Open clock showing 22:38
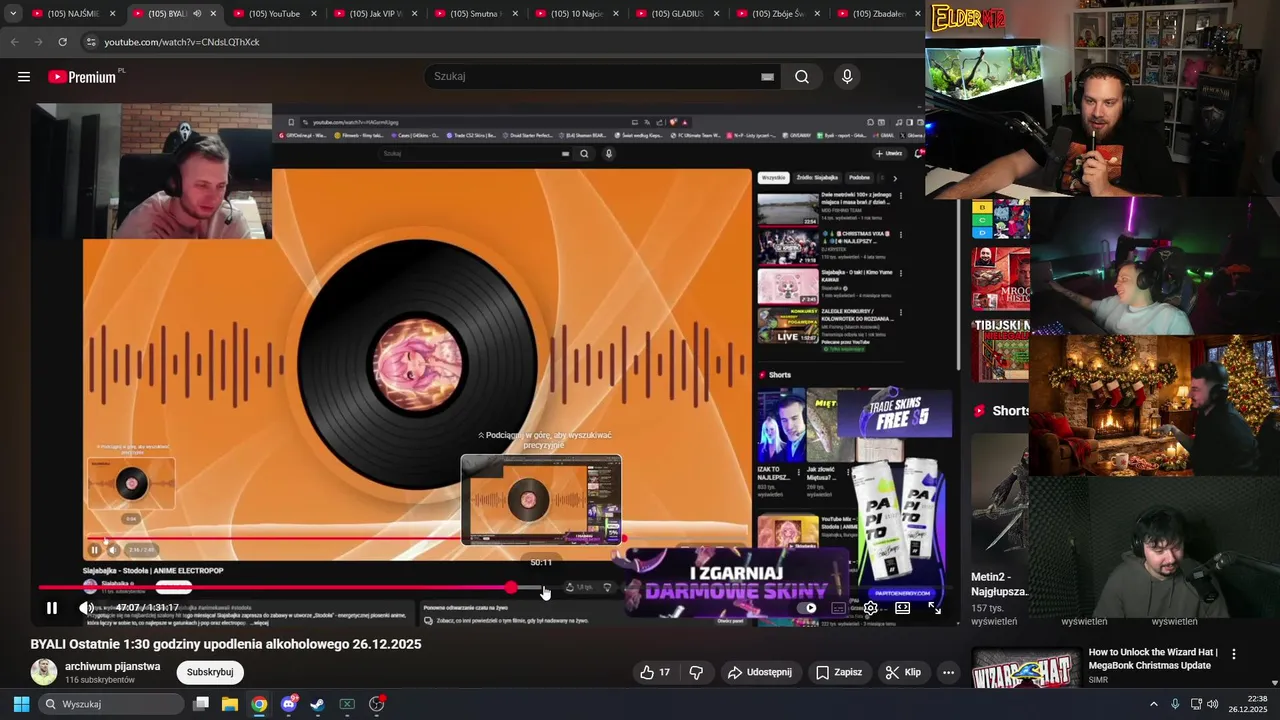 click(x=1248, y=704)
